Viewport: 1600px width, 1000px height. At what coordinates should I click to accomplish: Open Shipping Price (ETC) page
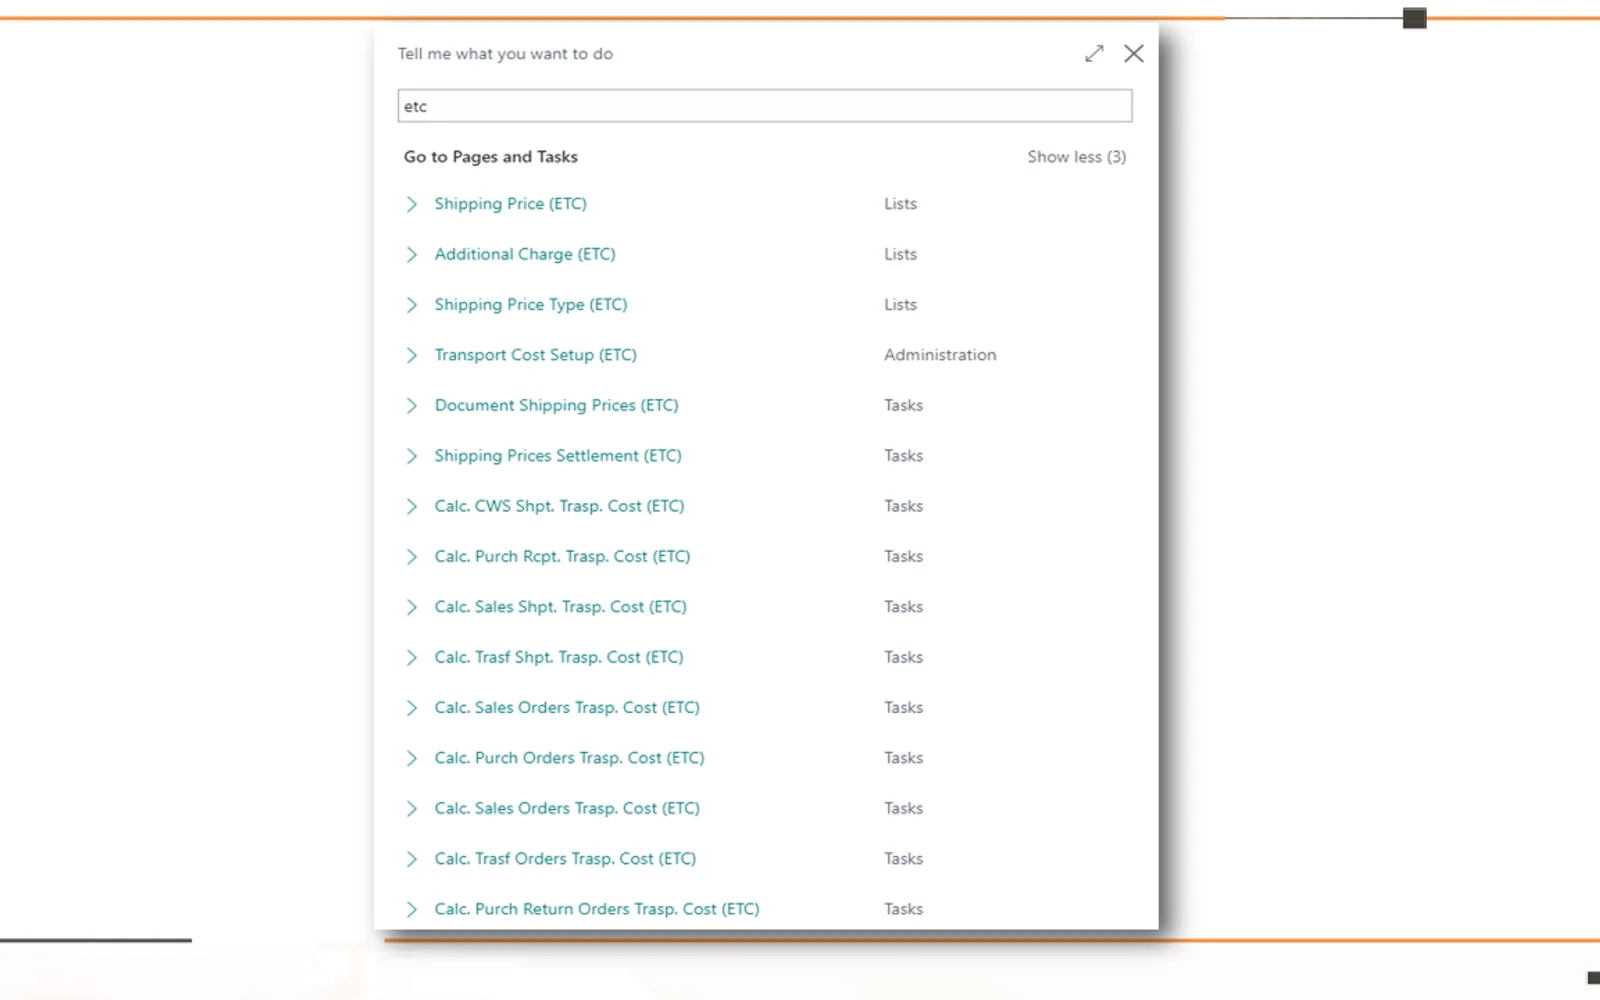click(x=510, y=204)
